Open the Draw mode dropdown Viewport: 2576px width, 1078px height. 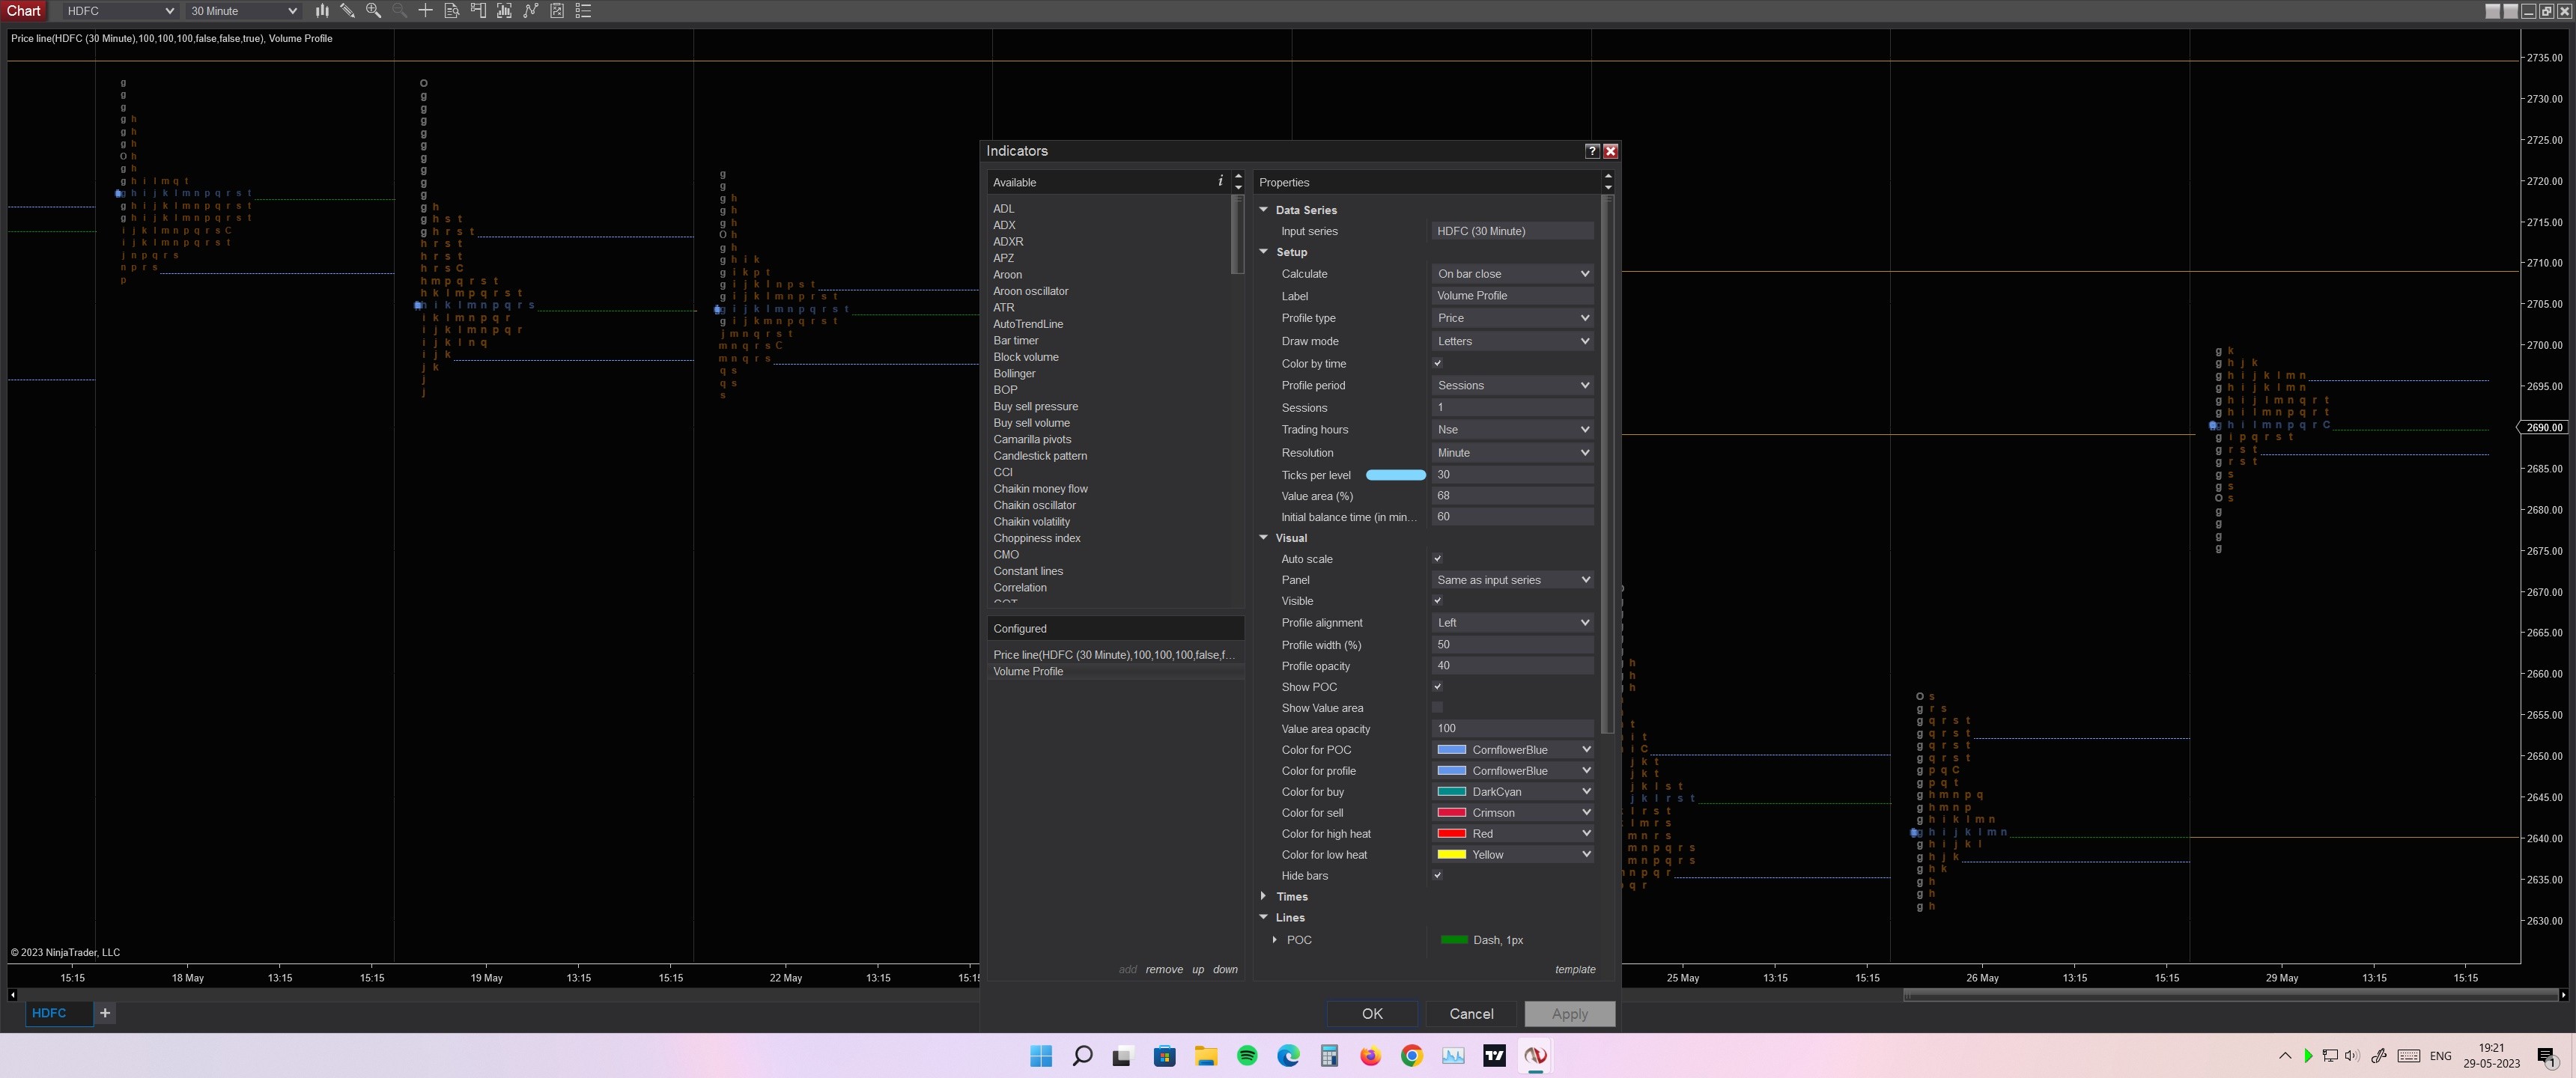point(1512,341)
